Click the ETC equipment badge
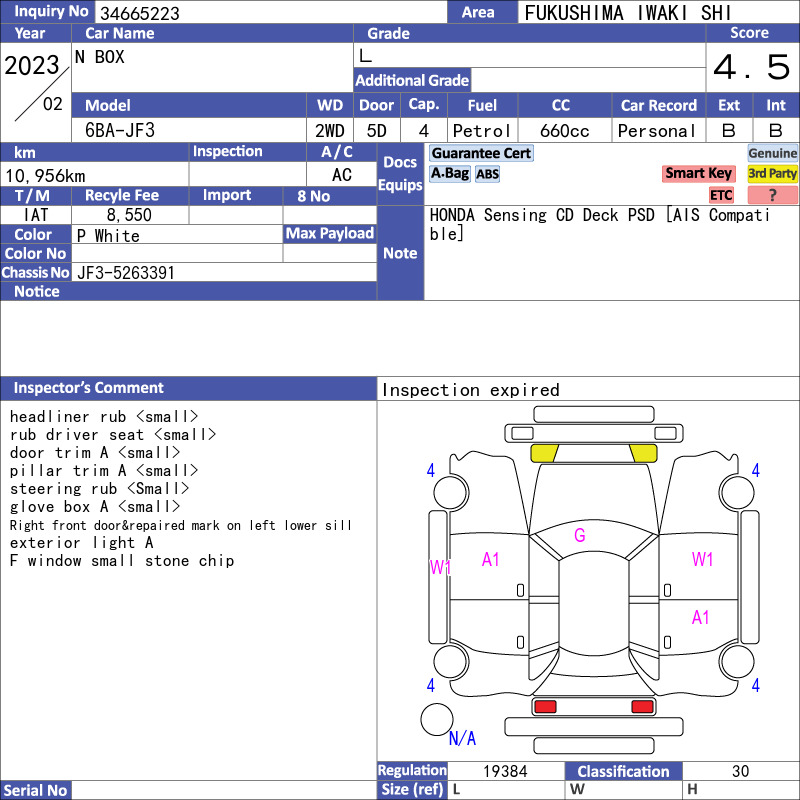Image resolution: width=800 pixels, height=800 pixels. tap(721, 195)
